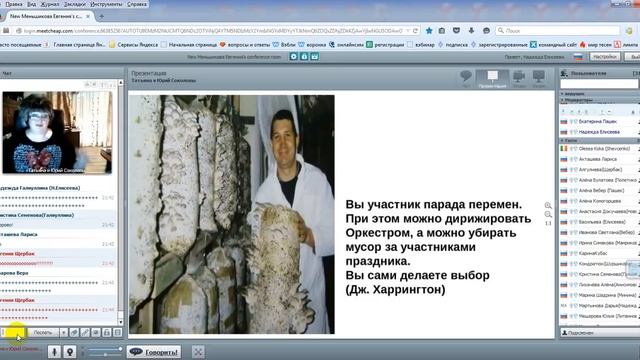Click the chat scrollbar up arrow

[x=120, y=83]
